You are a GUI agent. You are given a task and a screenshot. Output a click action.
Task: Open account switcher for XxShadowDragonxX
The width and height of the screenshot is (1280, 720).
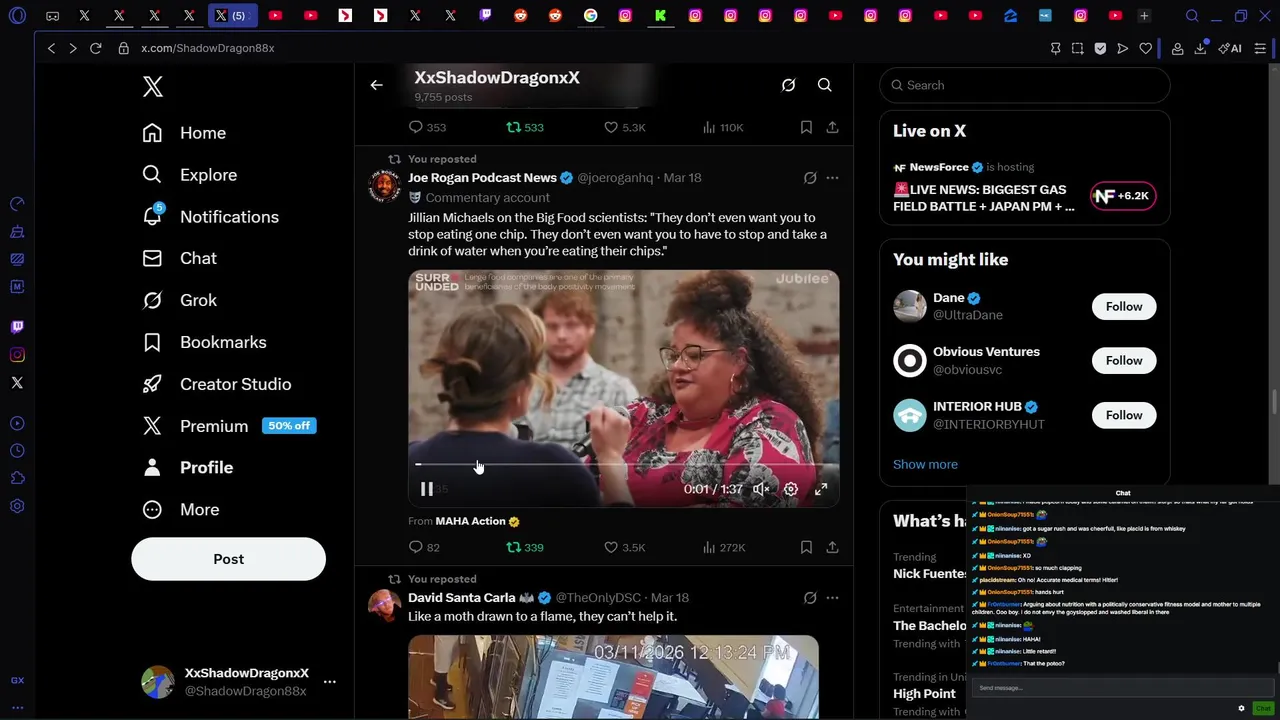tap(239, 682)
